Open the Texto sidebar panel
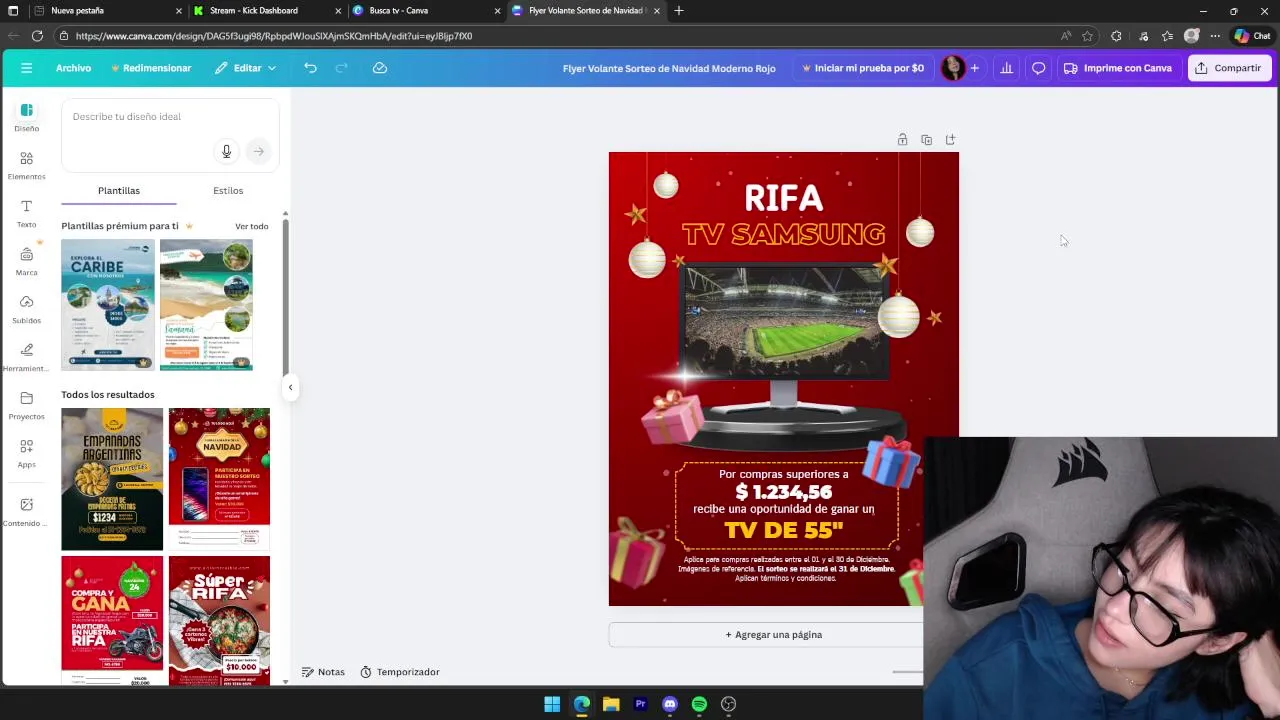The image size is (1280, 720). click(x=26, y=213)
